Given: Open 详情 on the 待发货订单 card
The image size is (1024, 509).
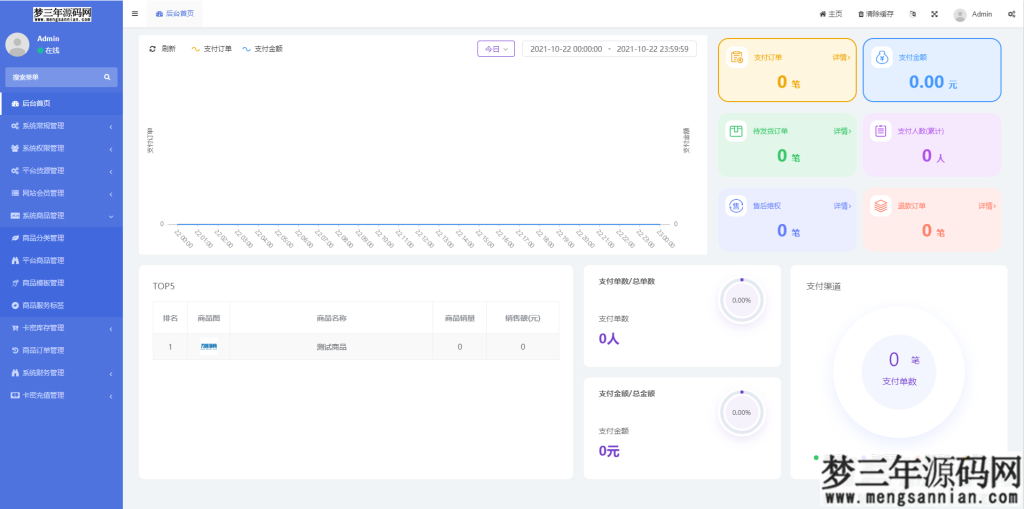Looking at the screenshot, I should click(842, 131).
